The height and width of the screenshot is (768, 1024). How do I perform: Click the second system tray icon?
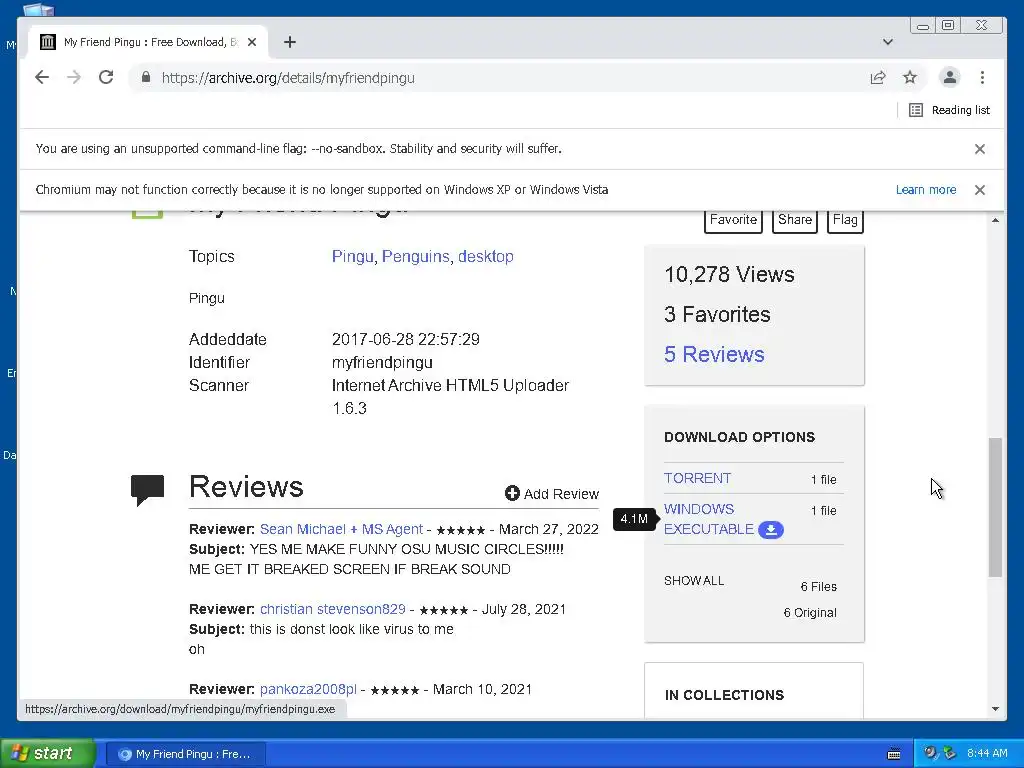[x=950, y=753]
